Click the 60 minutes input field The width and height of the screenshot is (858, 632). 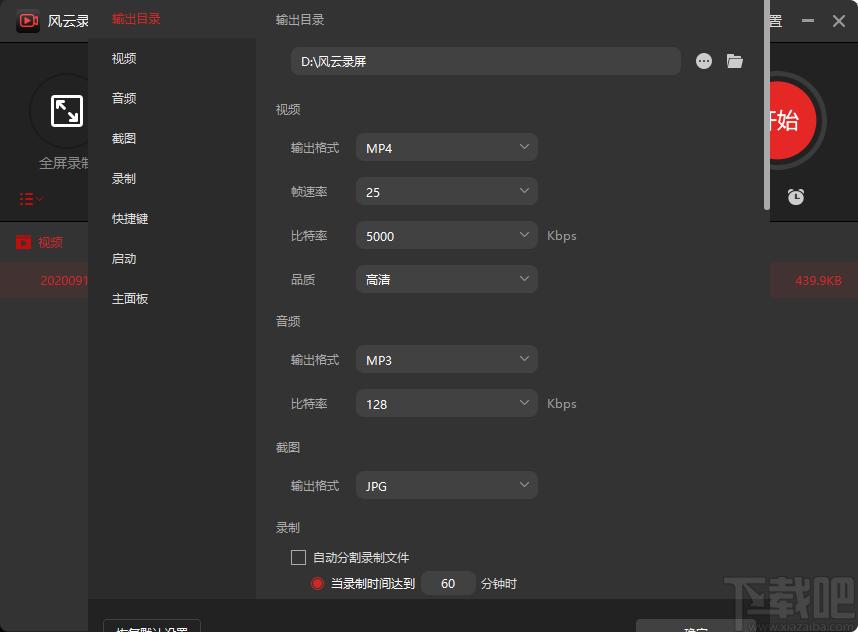[x=449, y=584]
